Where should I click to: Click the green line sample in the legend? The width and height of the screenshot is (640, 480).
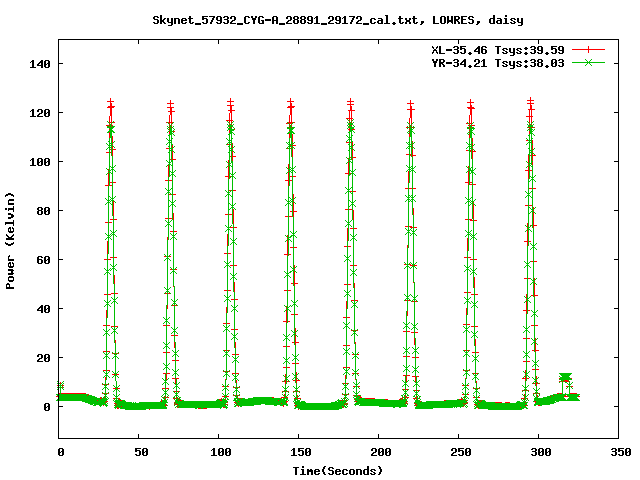pyautogui.click(x=588, y=63)
